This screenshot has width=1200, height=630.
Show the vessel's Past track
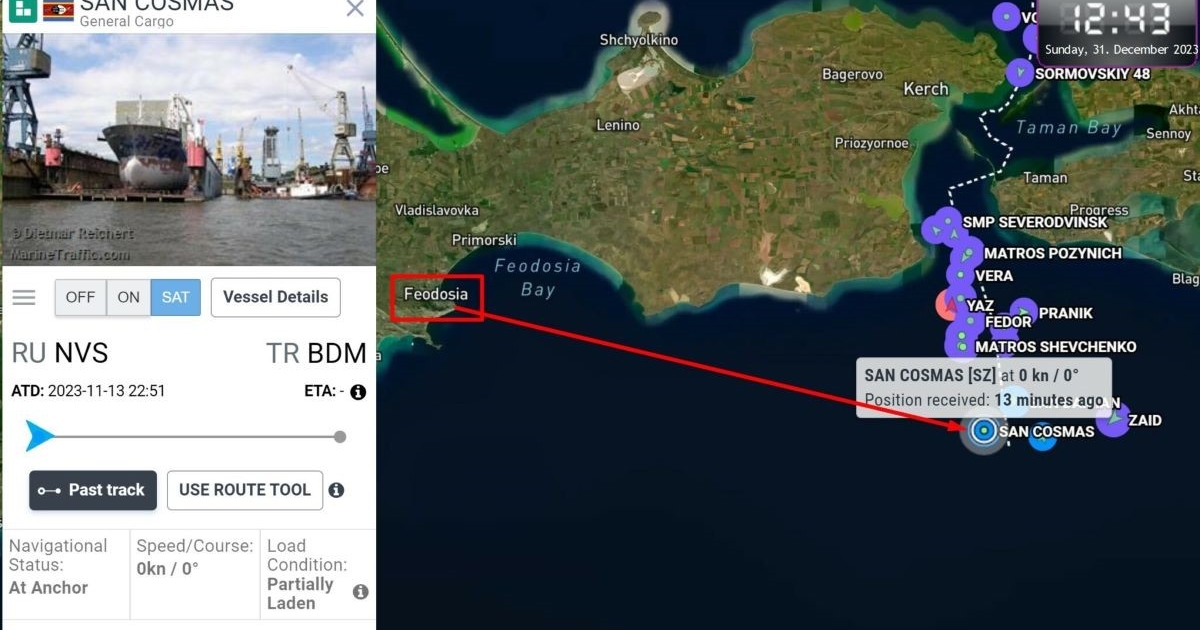93,490
